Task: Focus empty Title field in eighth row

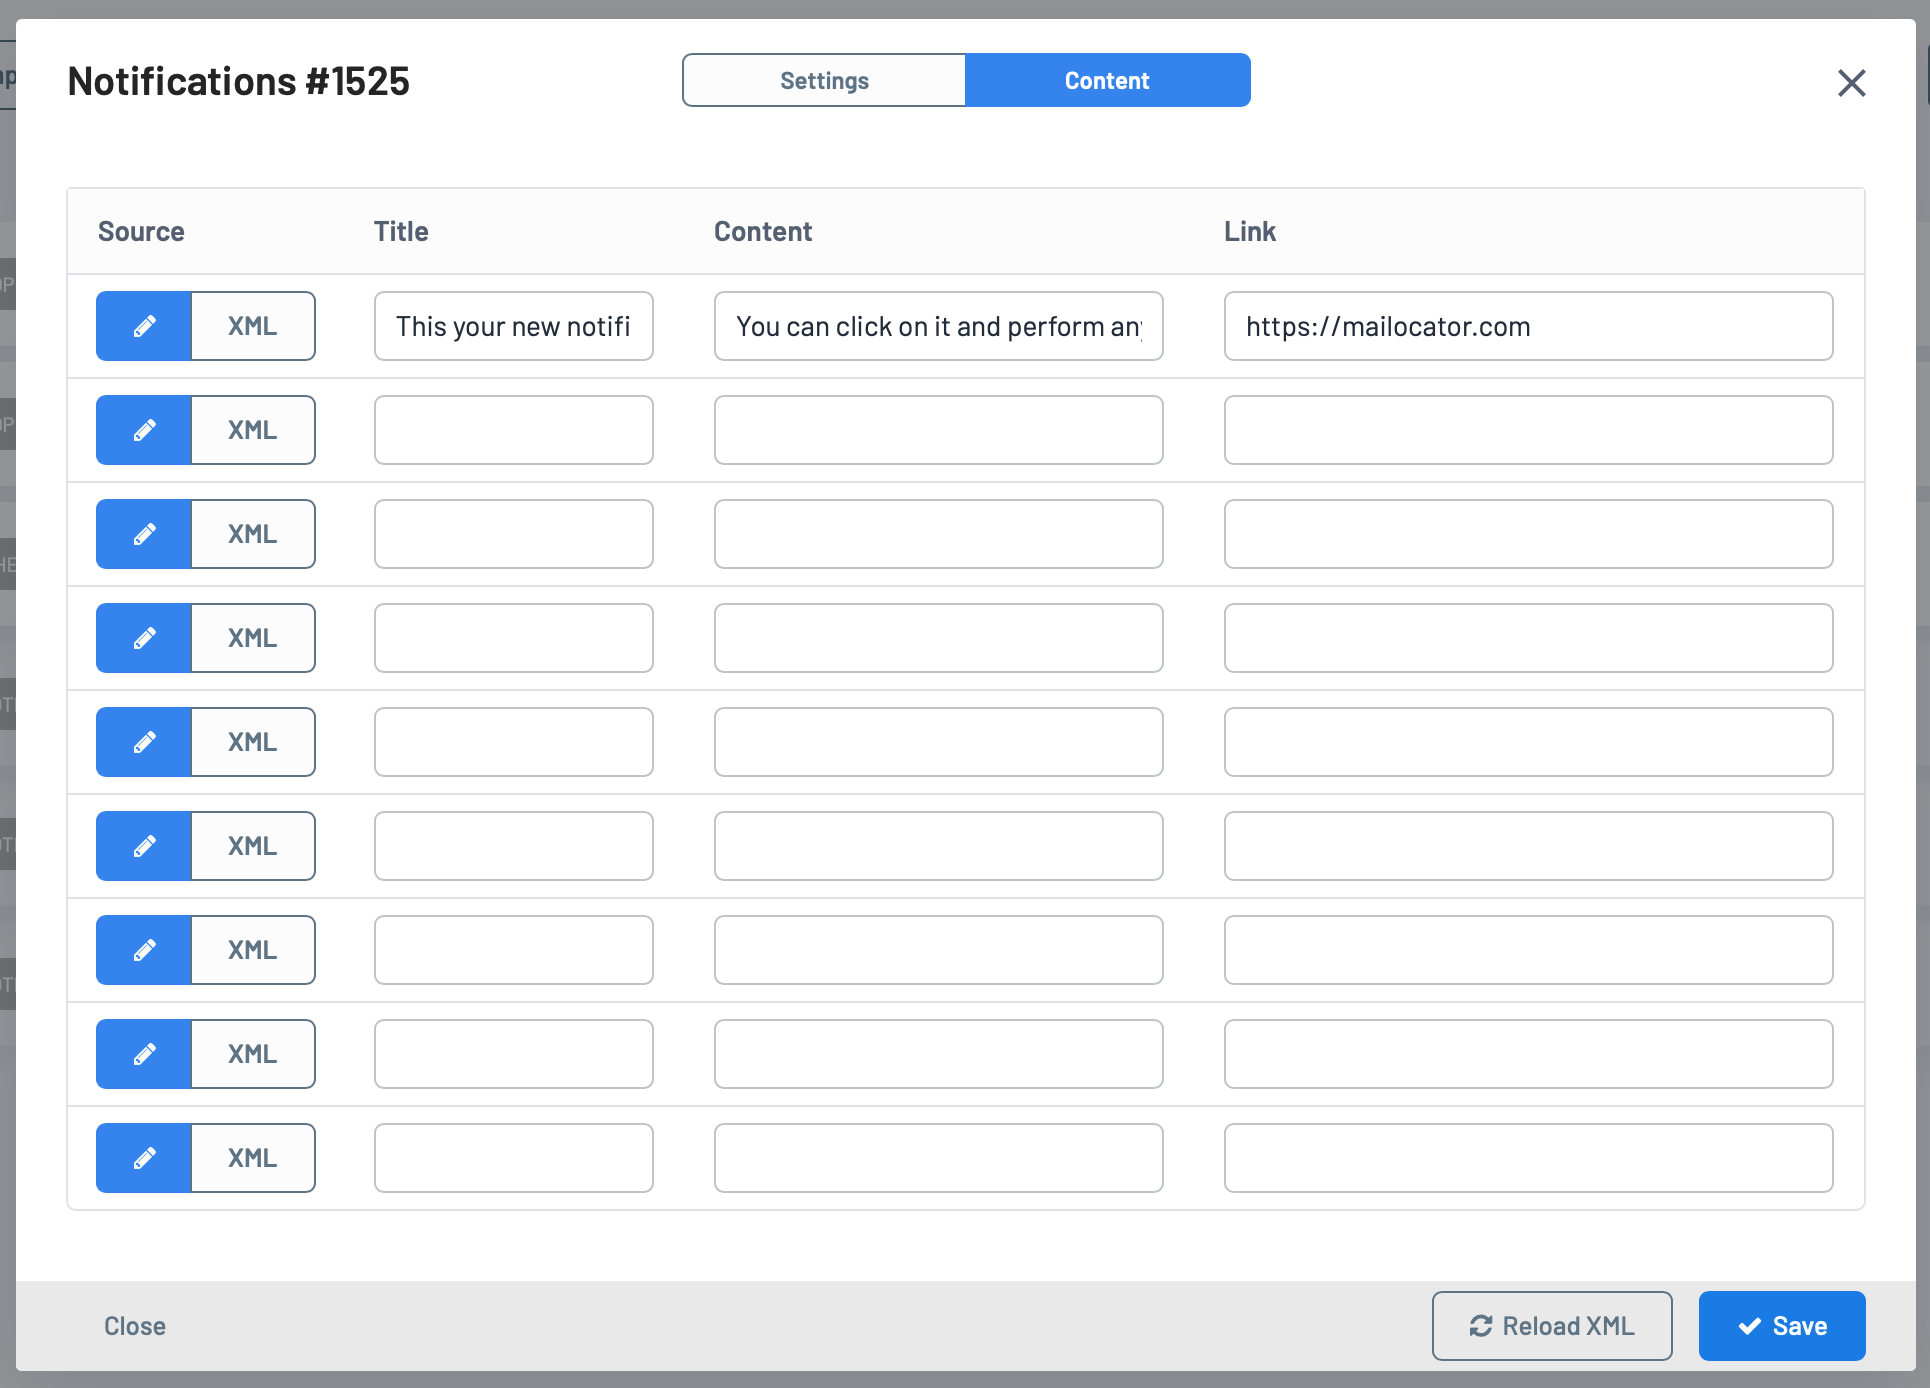Action: pos(514,1054)
